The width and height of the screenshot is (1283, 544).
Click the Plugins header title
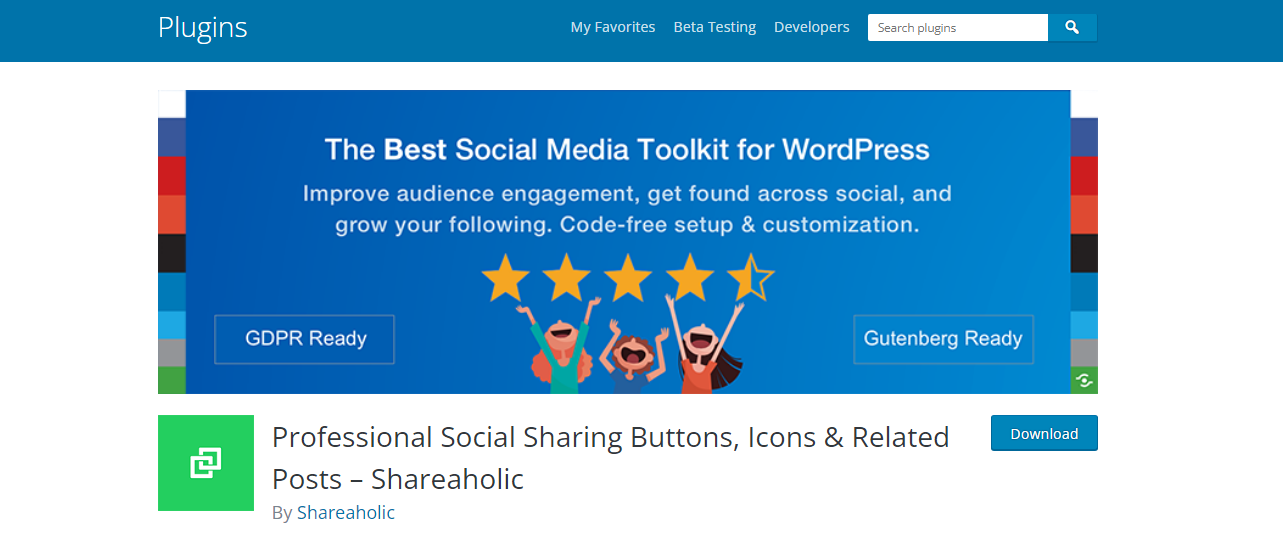pos(203,28)
